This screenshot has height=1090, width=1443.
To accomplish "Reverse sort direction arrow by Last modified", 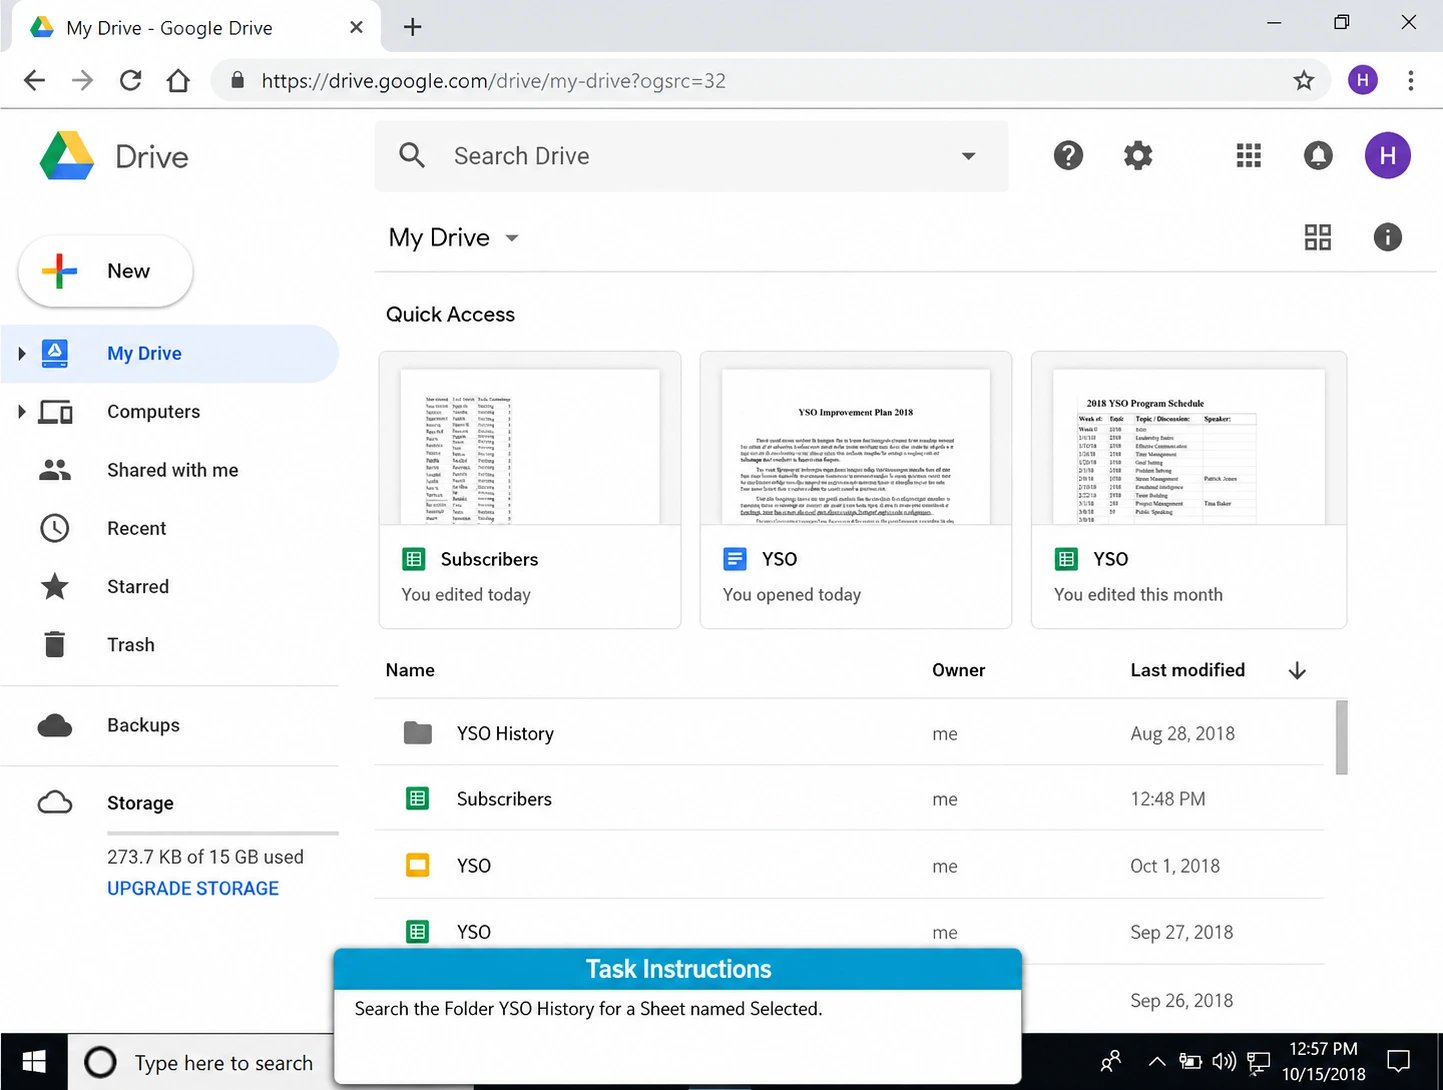I will point(1297,670).
